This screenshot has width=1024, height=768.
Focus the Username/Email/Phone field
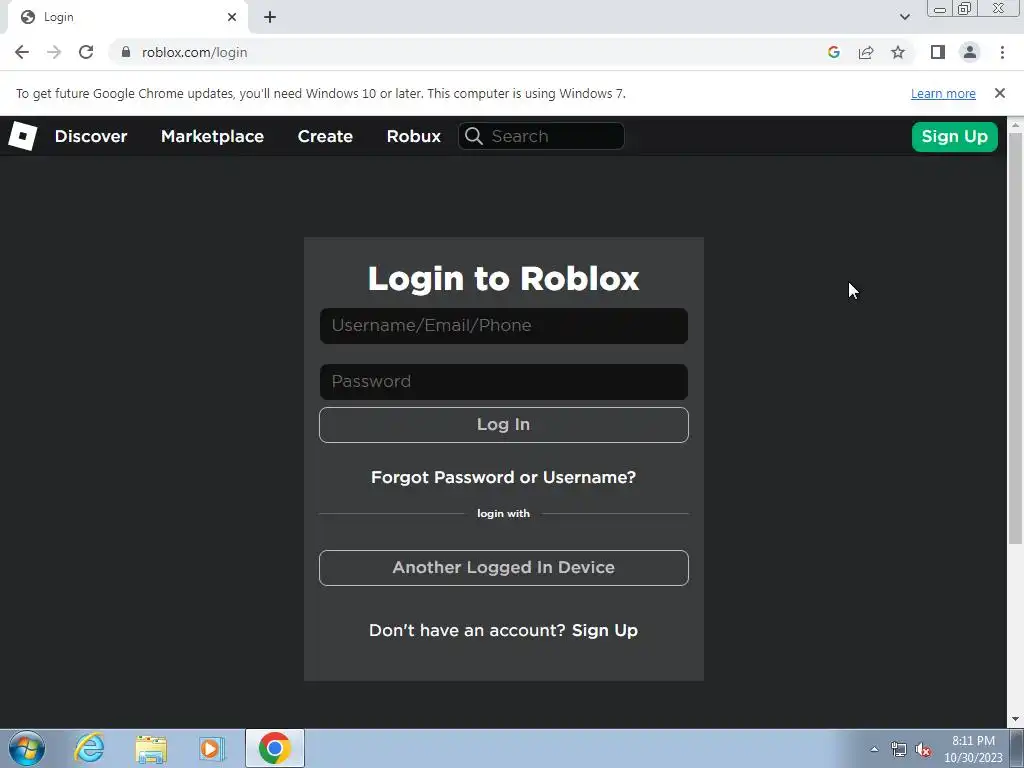coord(504,326)
